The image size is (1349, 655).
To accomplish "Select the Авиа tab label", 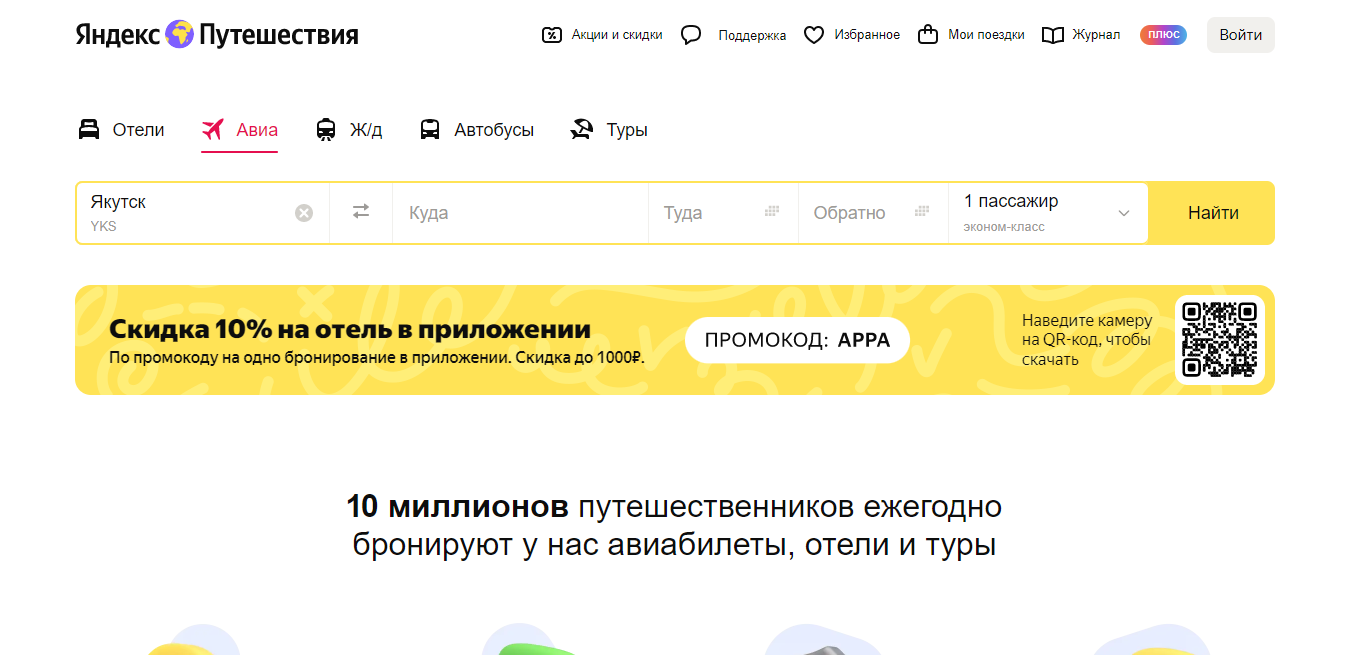I will click(x=257, y=130).
